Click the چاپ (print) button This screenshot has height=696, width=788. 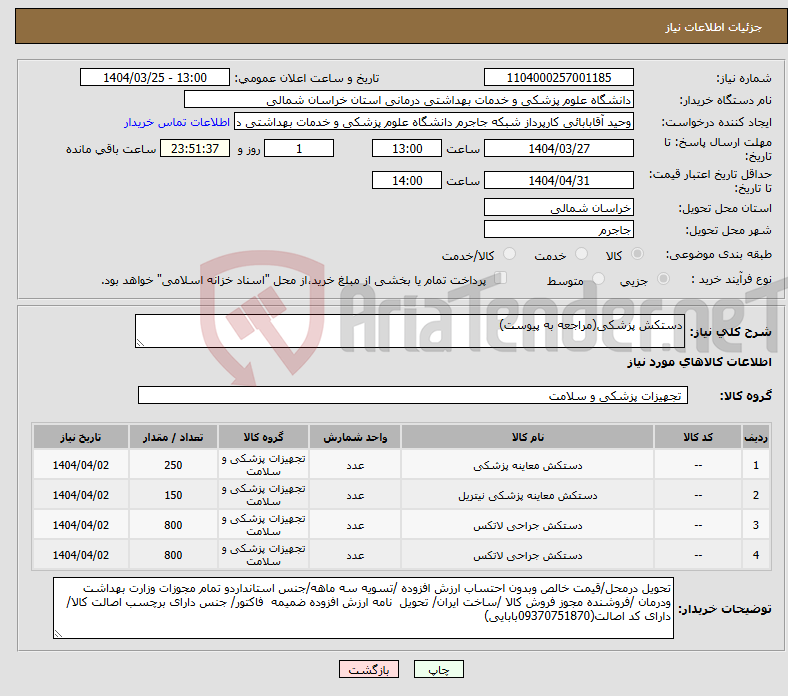438,669
